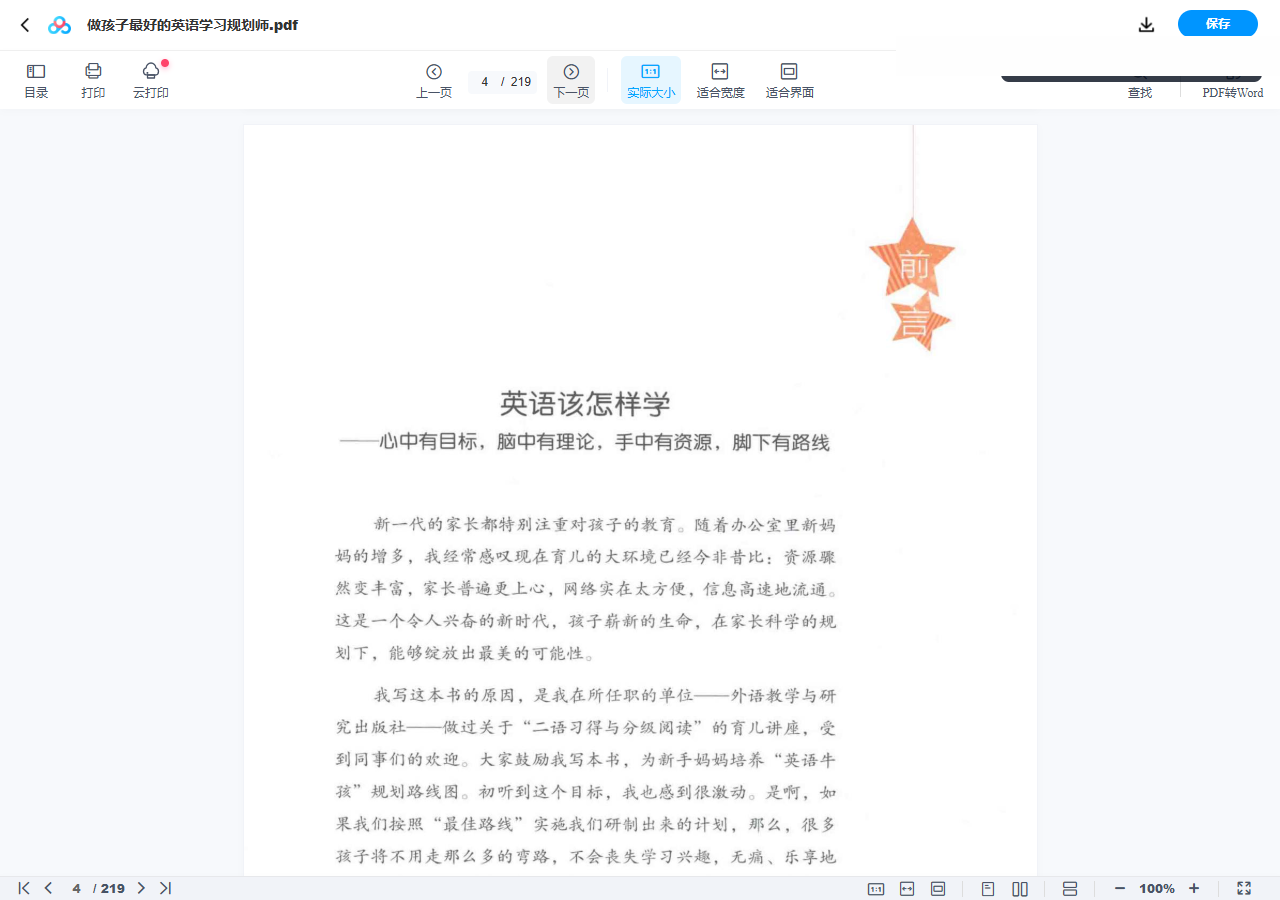The image size is (1280, 900).
Task: Click the blue 保存 button
Action: pos(1218,24)
